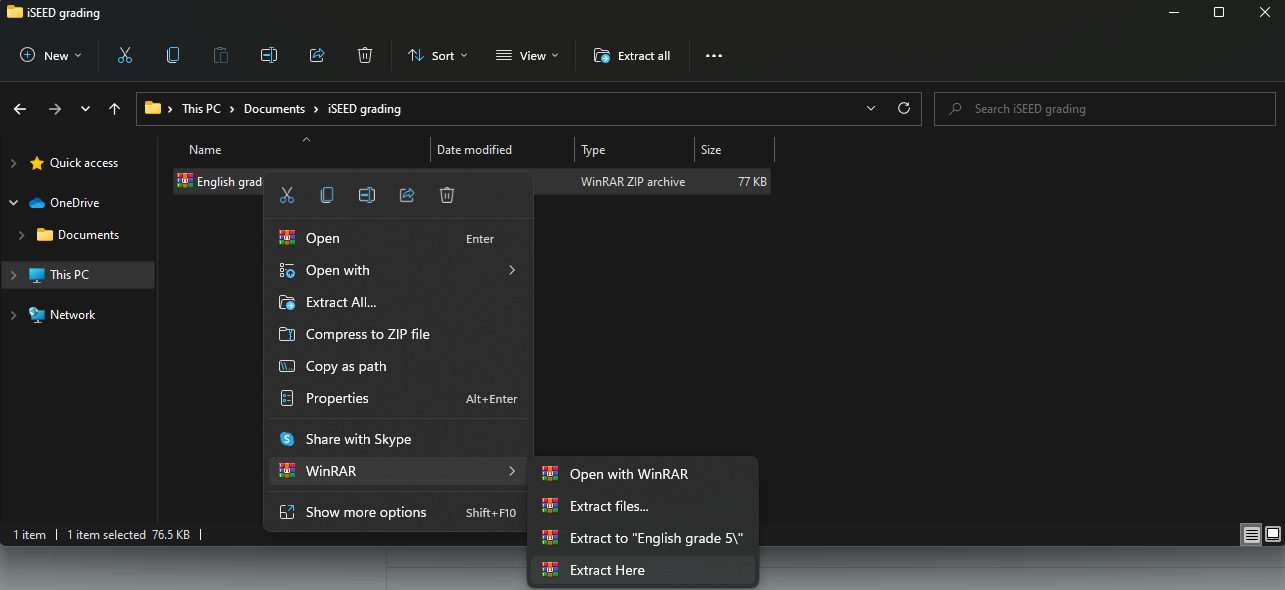Viewport: 1285px width, 590px height.
Task: Switch to details view in status bar
Action: (1251, 535)
